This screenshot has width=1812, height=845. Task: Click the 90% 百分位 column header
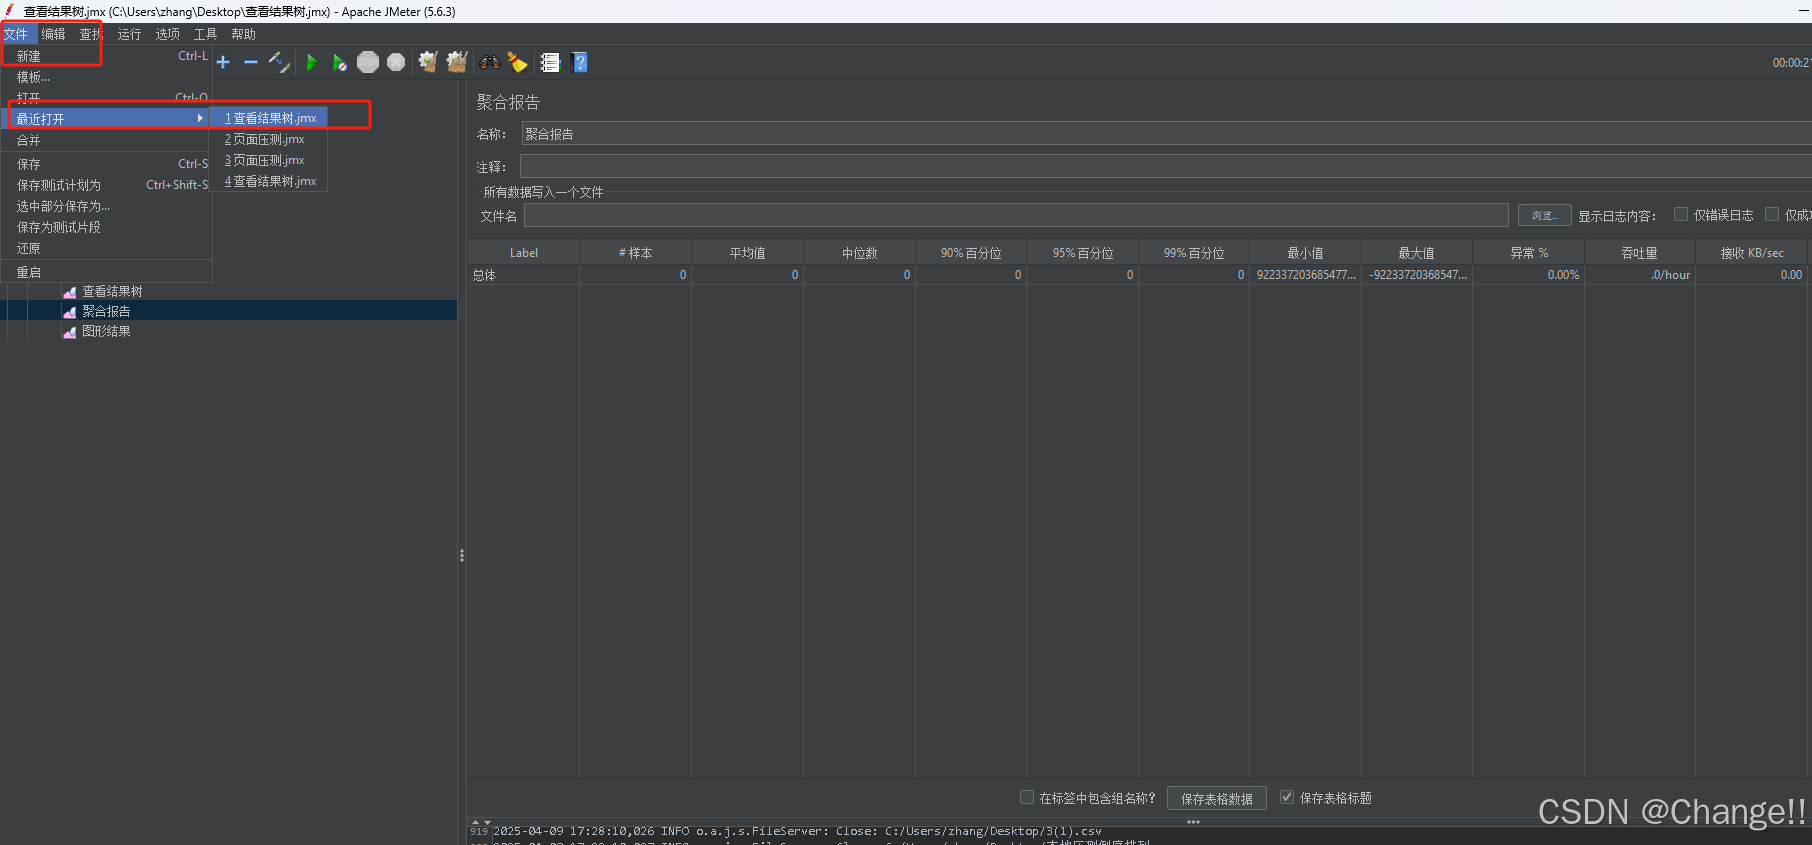click(x=970, y=253)
